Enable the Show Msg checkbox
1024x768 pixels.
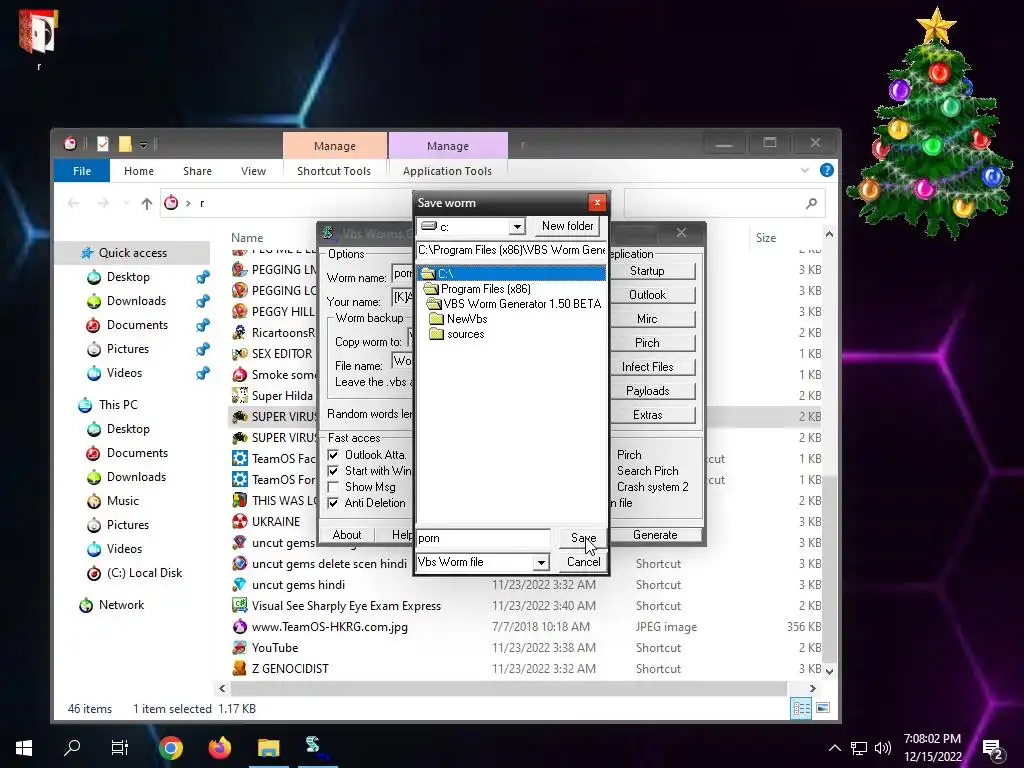point(333,487)
